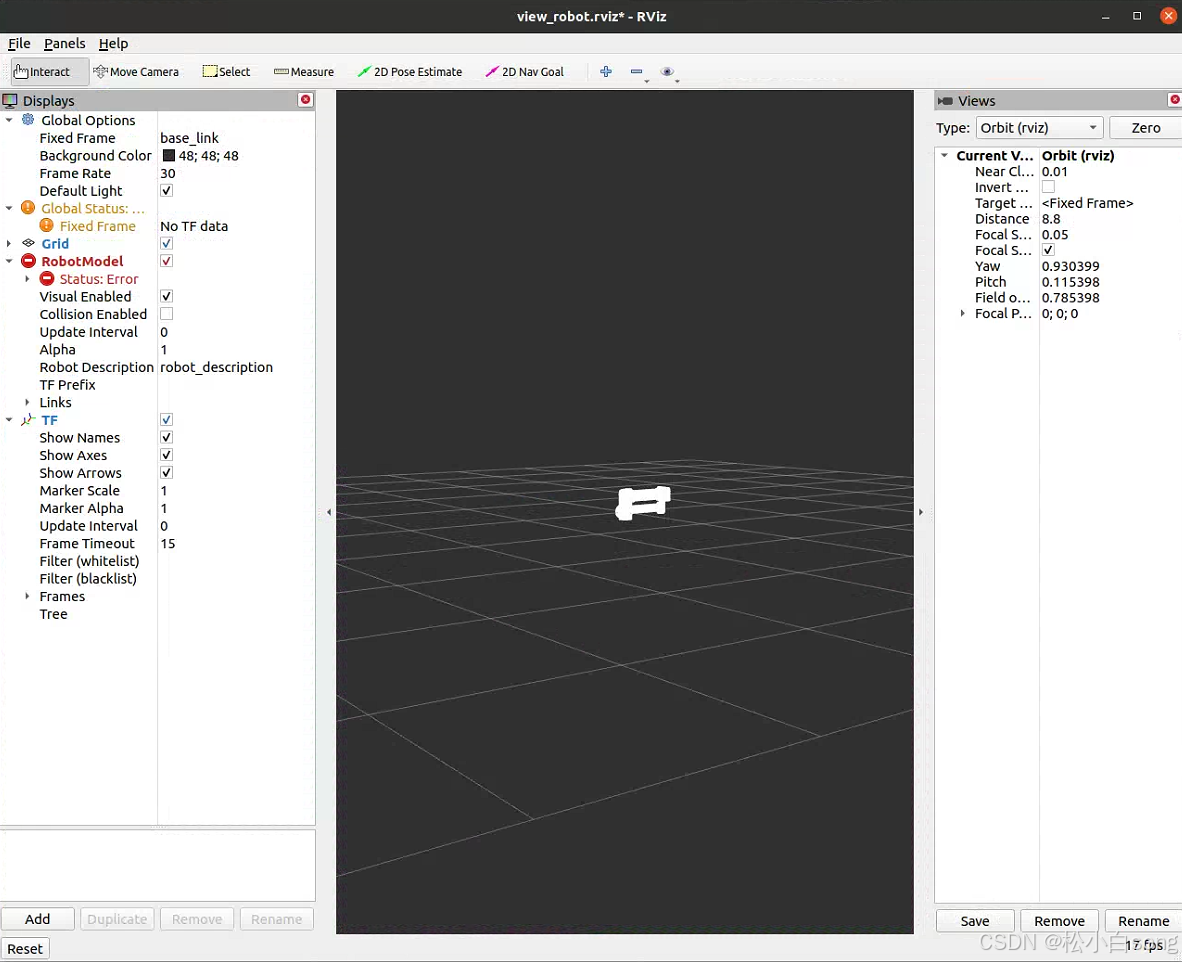Click the Status: Error red icon
This screenshot has height=962, width=1182.
tap(47, 278)
